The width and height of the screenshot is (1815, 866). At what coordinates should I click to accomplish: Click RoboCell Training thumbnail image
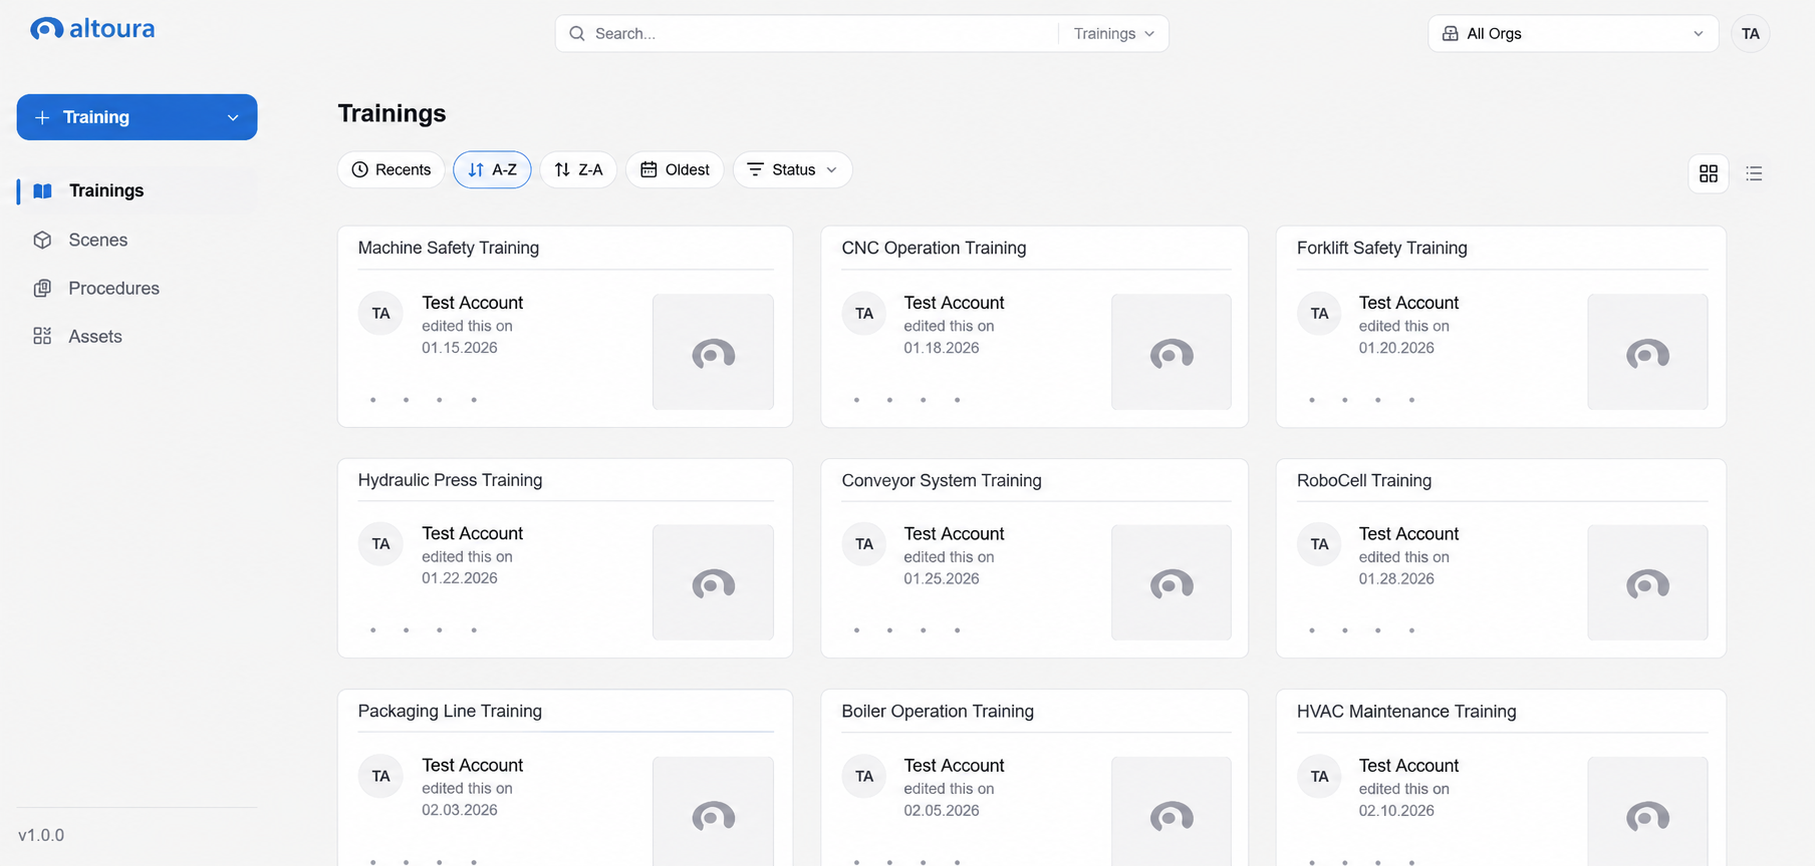pos(1647,582)
